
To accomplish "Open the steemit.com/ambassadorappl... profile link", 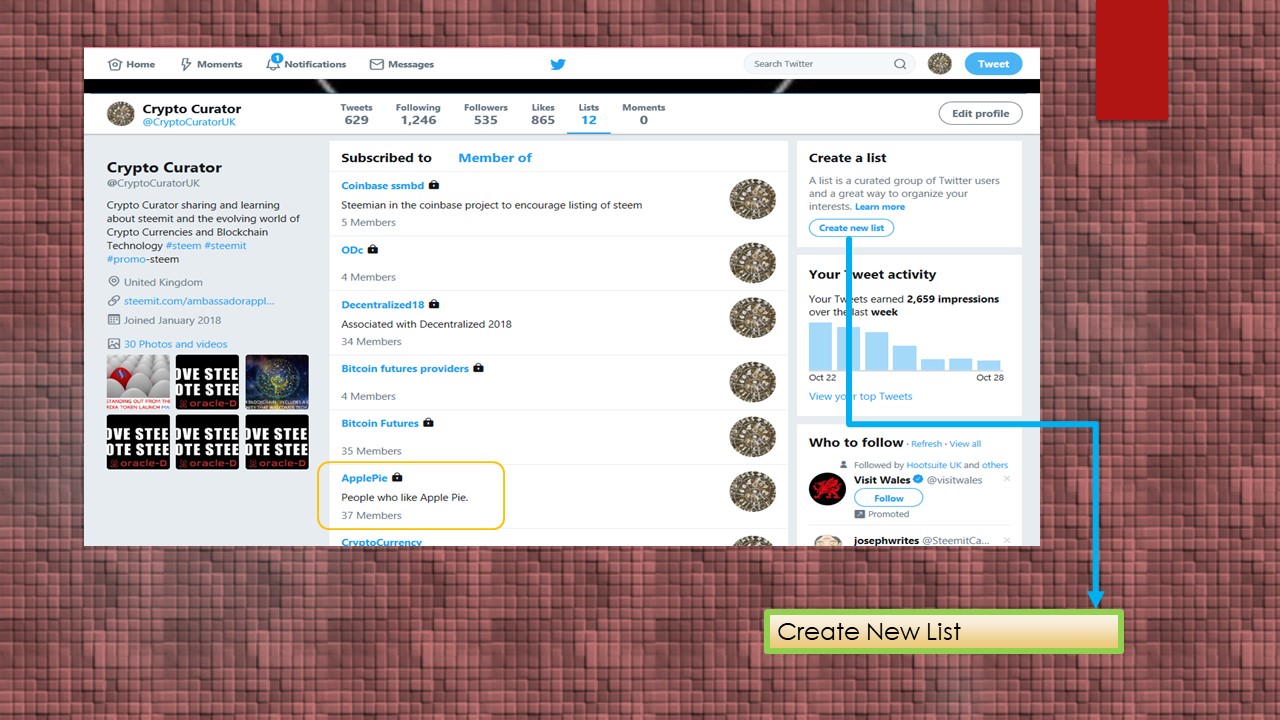I will pos(199,301).
